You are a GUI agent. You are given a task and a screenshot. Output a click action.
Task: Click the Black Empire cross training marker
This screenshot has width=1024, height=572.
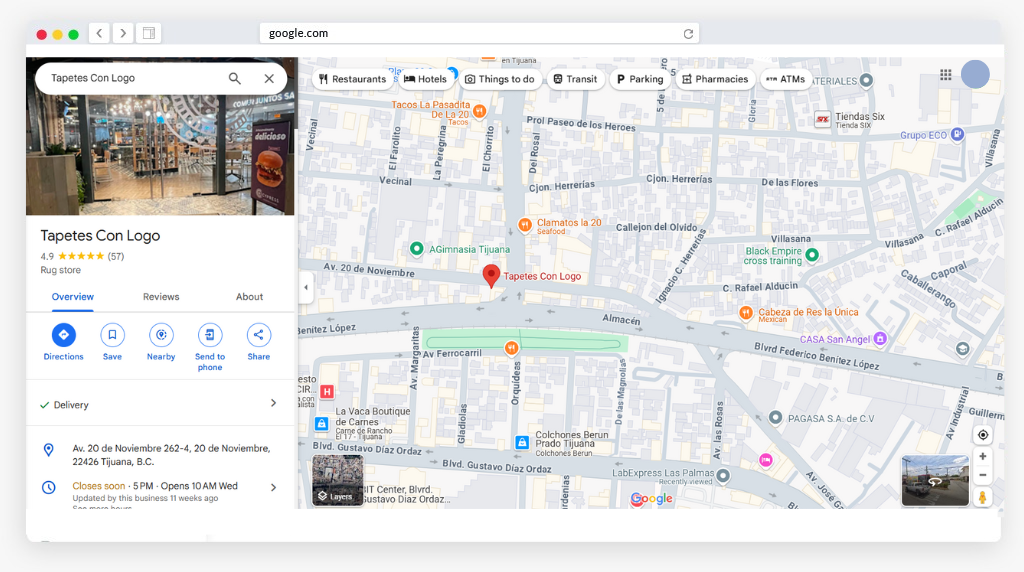812,255
